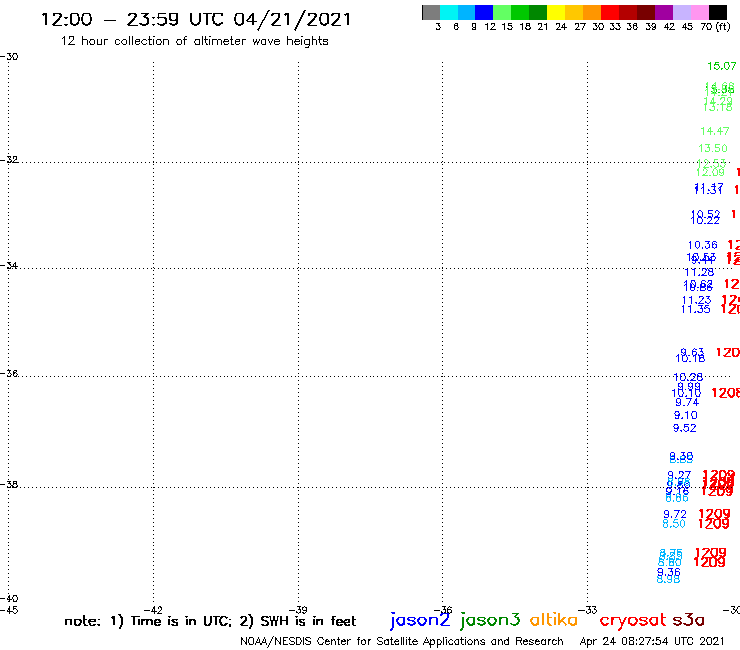Click the NOAA/NESDIS Center credit line
740x650 pixels.
point(402,641)
